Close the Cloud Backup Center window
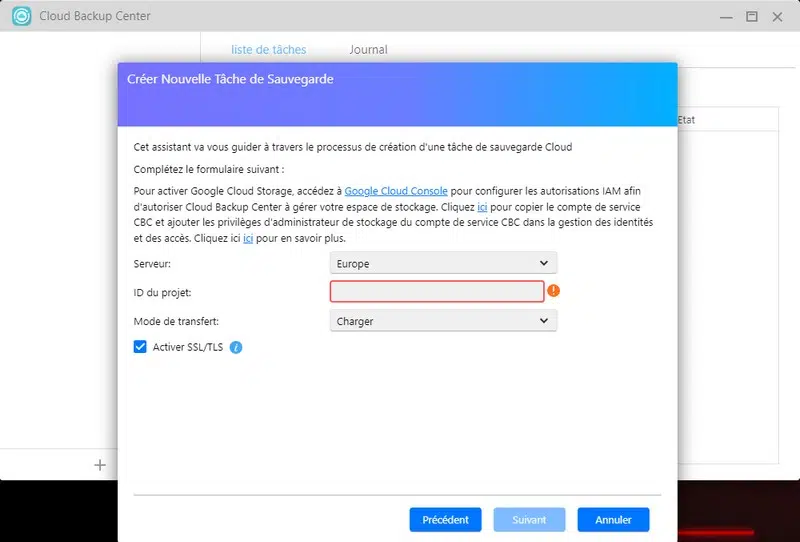The height and width of the screenshot is (542, 800). click(777, 17)
